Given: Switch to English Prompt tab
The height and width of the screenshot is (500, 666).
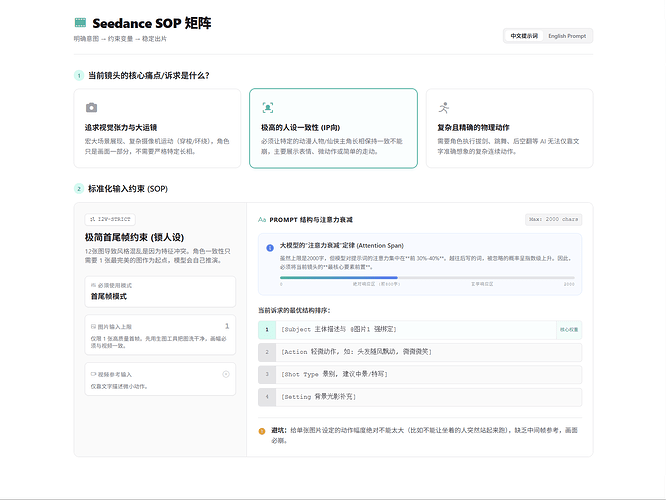Looking at the screenshot, I should click(x=567, y=36).
